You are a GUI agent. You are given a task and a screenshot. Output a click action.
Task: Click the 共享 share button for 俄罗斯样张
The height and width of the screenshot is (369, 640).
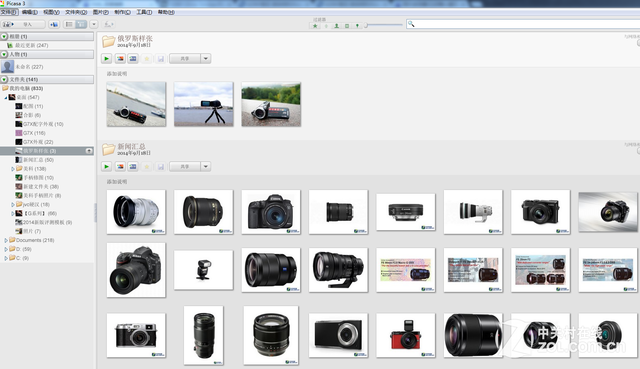[185, 59]
